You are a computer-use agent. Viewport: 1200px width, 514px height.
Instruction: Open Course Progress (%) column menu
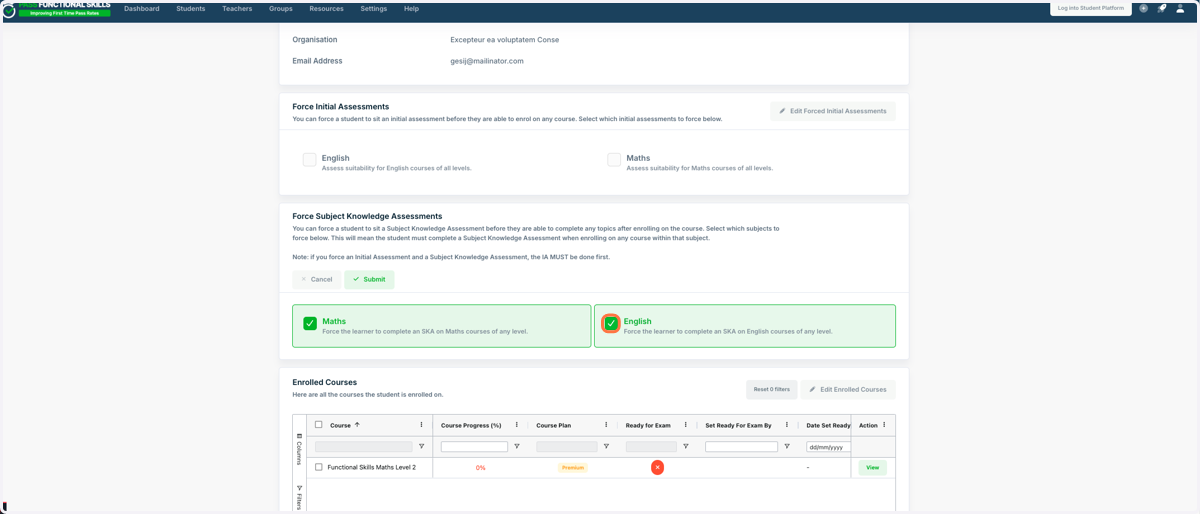click(516, 425)
